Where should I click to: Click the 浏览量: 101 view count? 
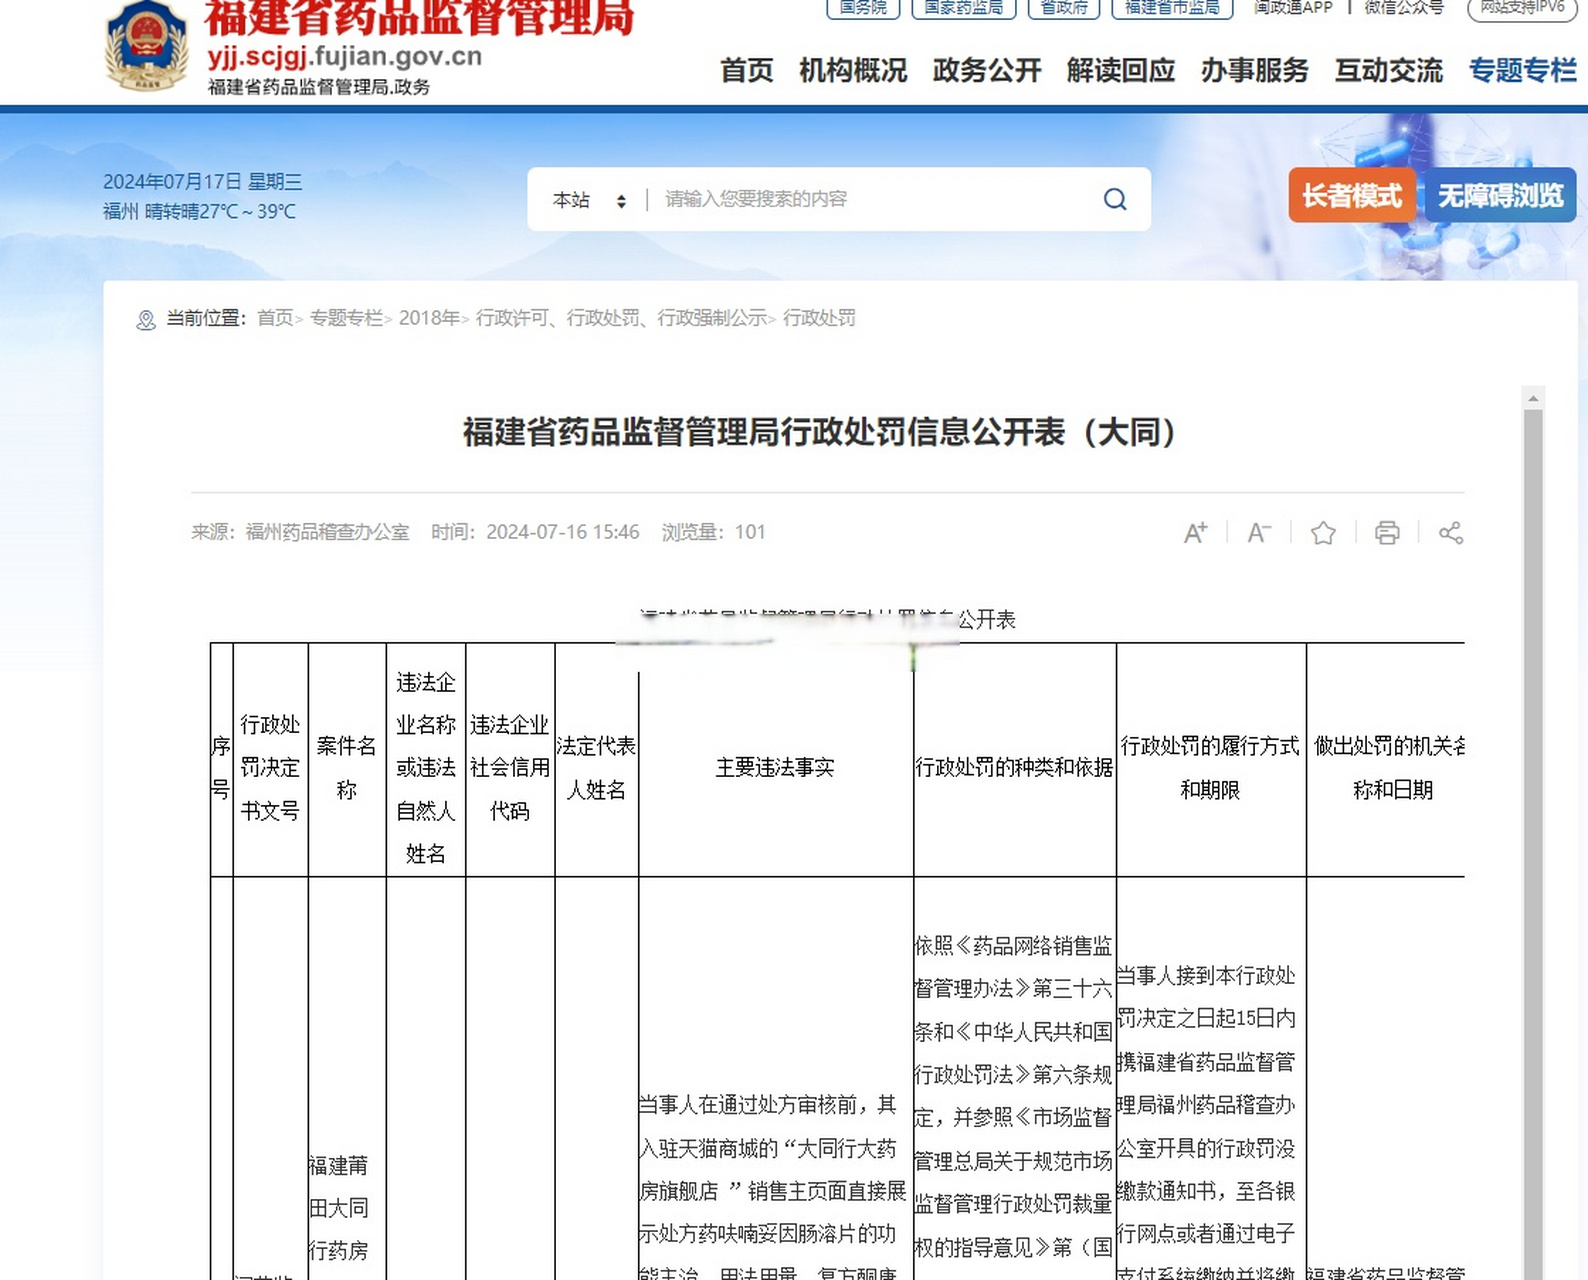(x=713, y=532)
